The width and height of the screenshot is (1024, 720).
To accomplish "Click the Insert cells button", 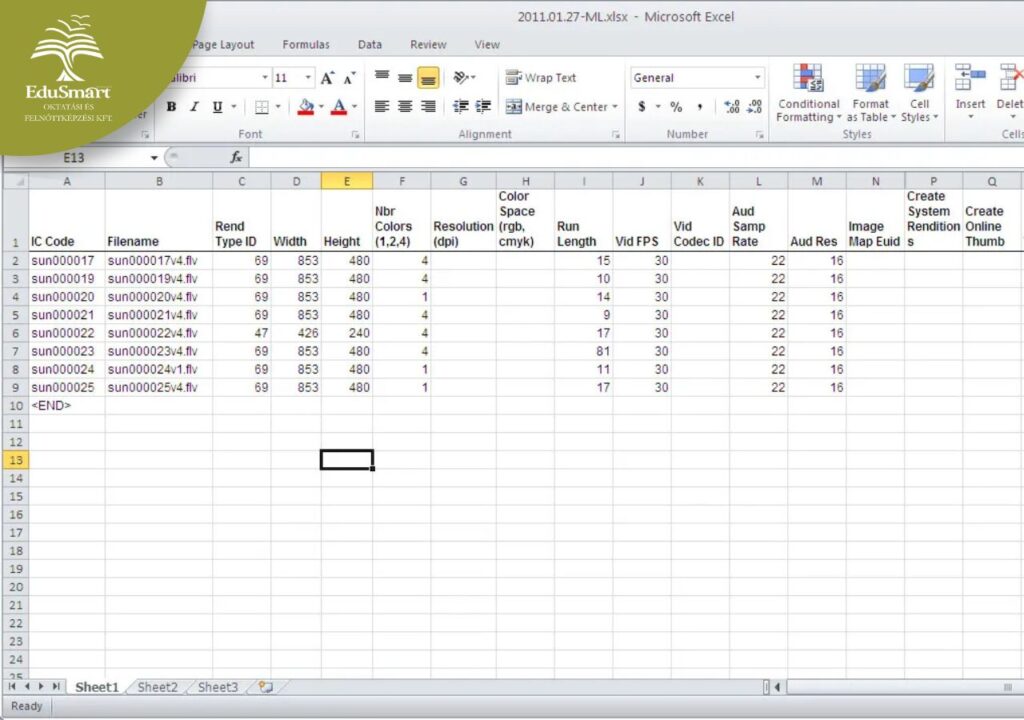I will (970, 95).
